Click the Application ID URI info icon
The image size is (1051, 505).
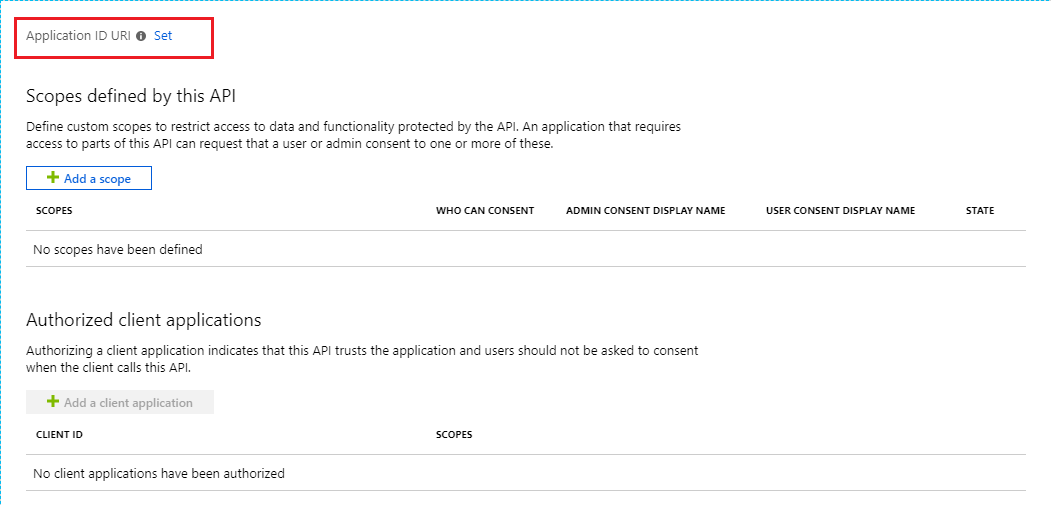(x=141, y=37)
